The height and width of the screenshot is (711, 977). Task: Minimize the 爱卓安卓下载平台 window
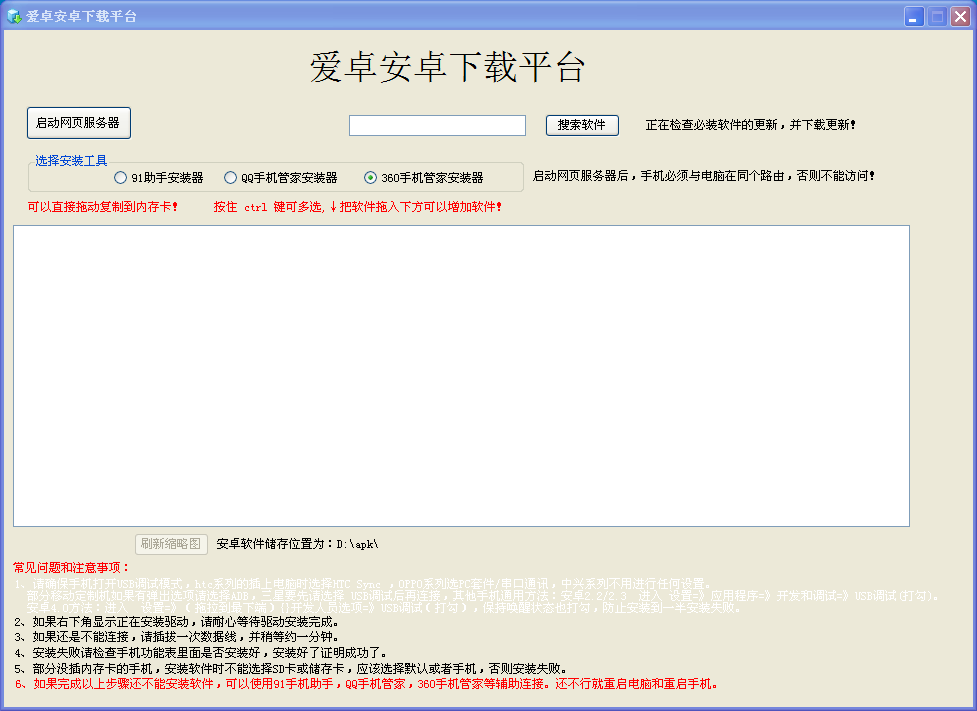click(x=913, y=16)
